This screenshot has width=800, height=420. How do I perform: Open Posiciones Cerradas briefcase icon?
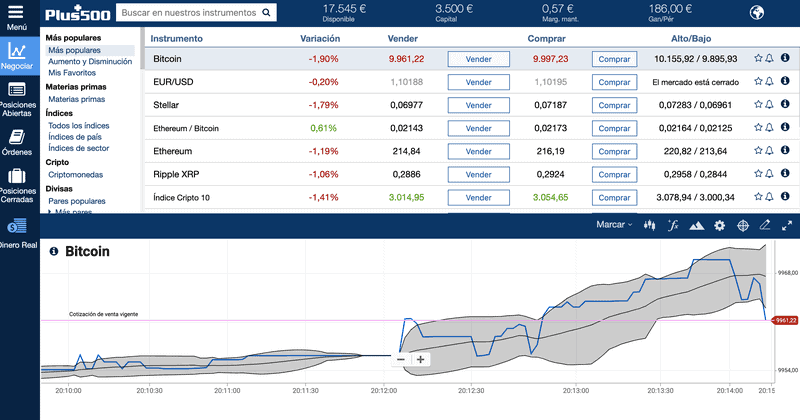[x=17, y=176]
